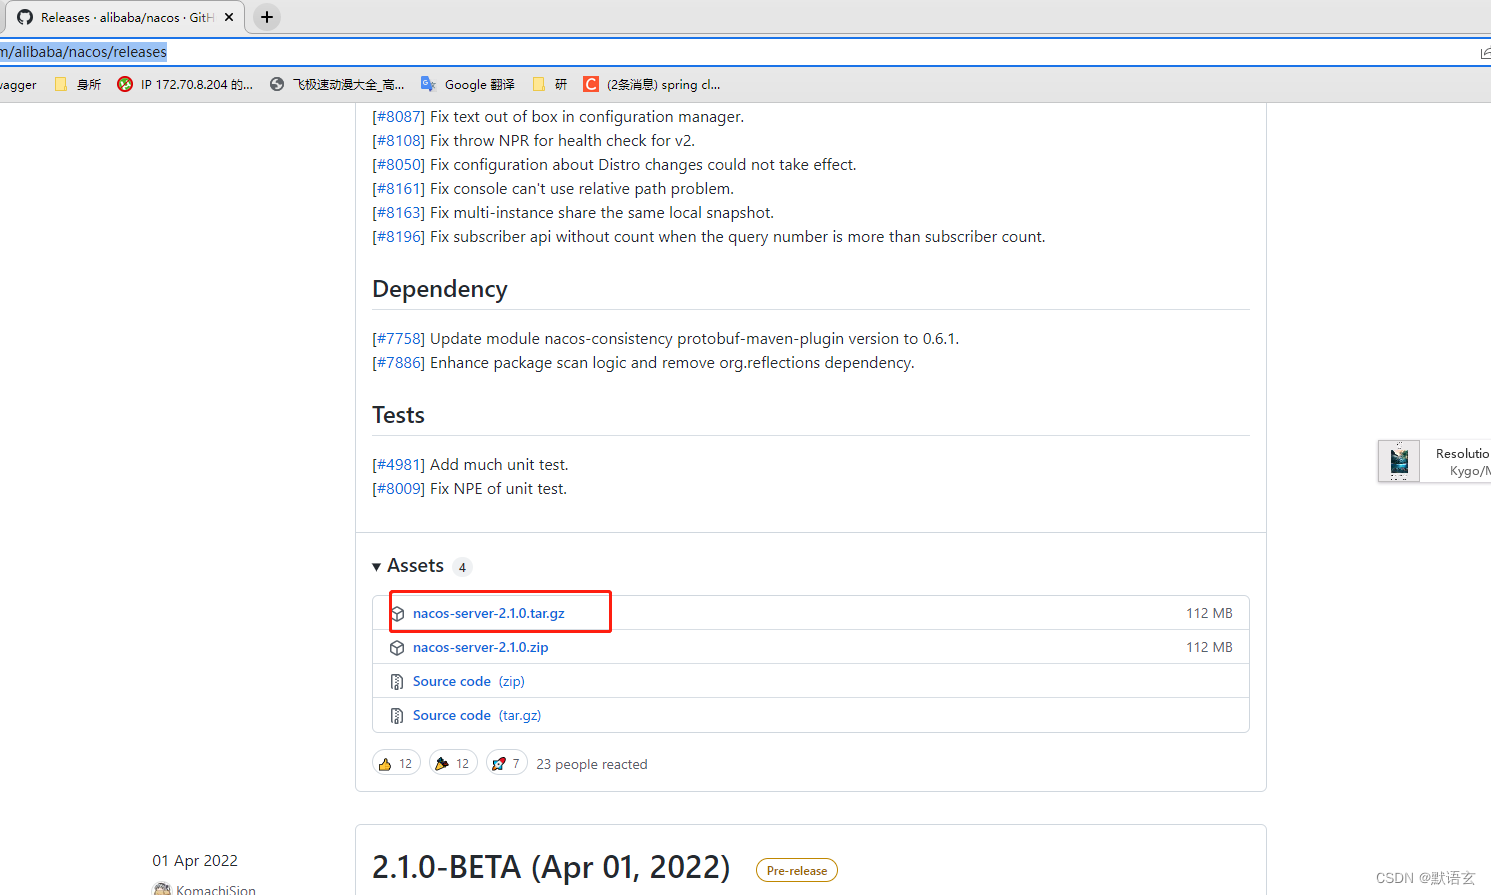Toggle the party popper reaction
The height and width of the screenshot is (895, 1491).
point(453,763)
